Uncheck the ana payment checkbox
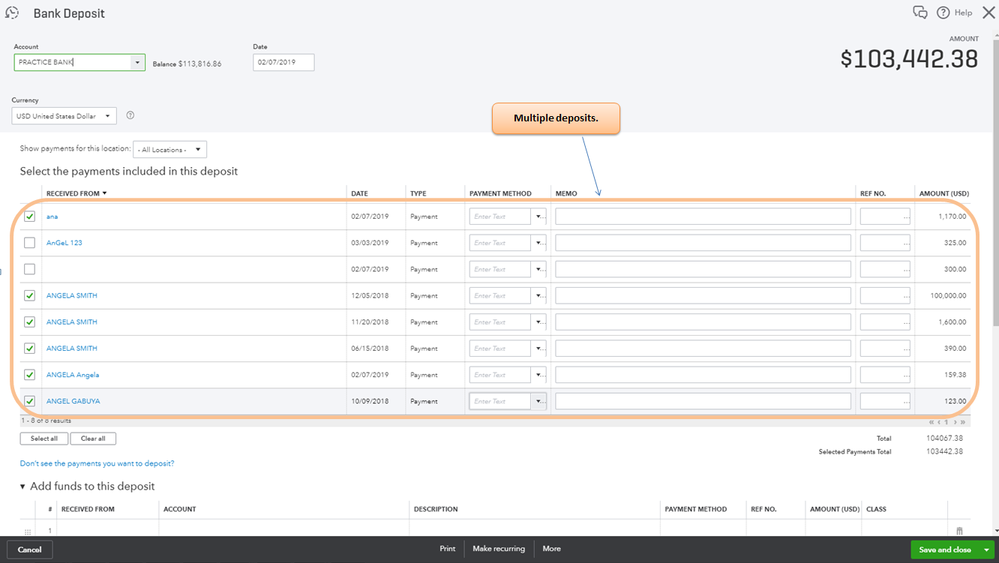The height and width of the screenshot is (563, 999). pos(29,217)
